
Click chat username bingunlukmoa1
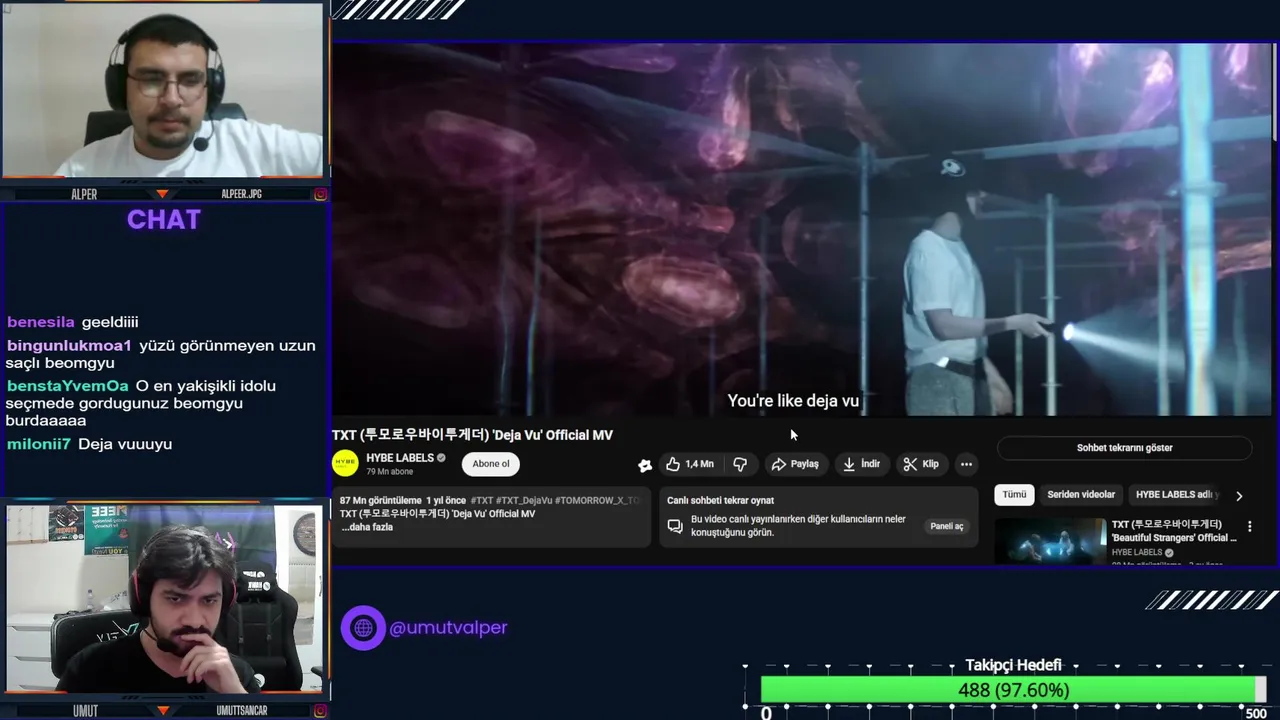pyautogui.click(x=69, y=345)
